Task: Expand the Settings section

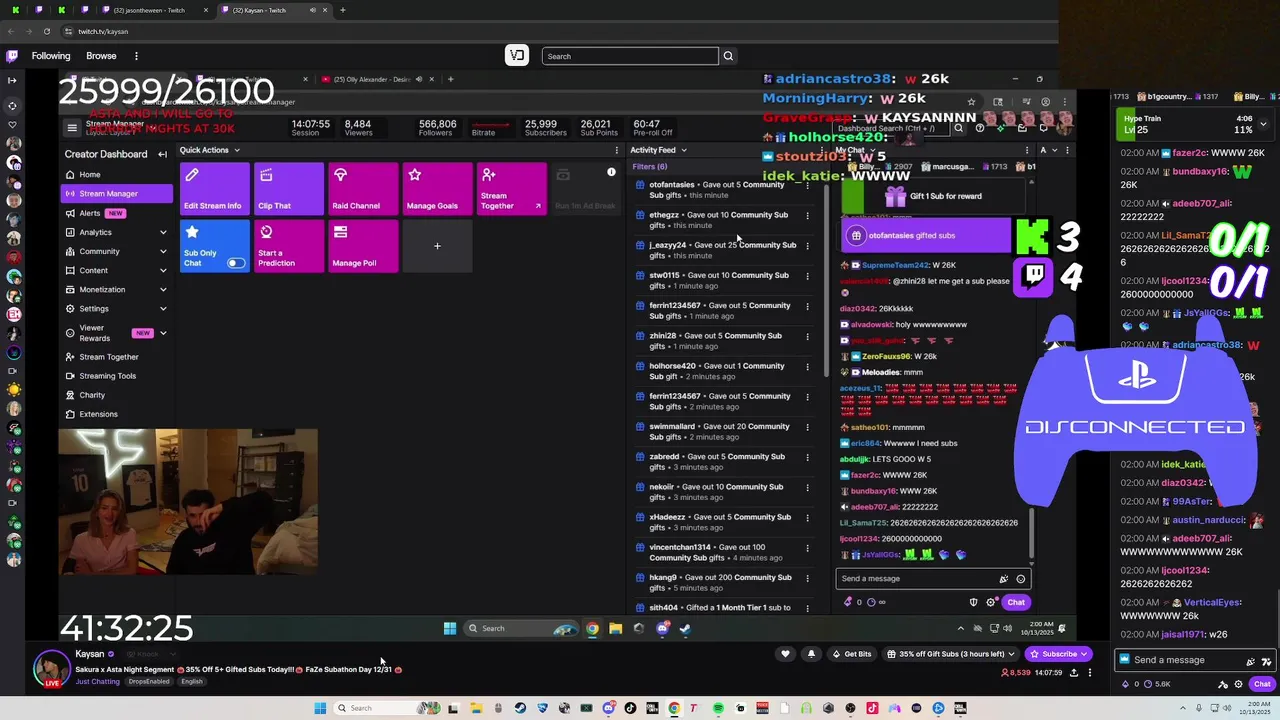Action: tap(163, 308)
